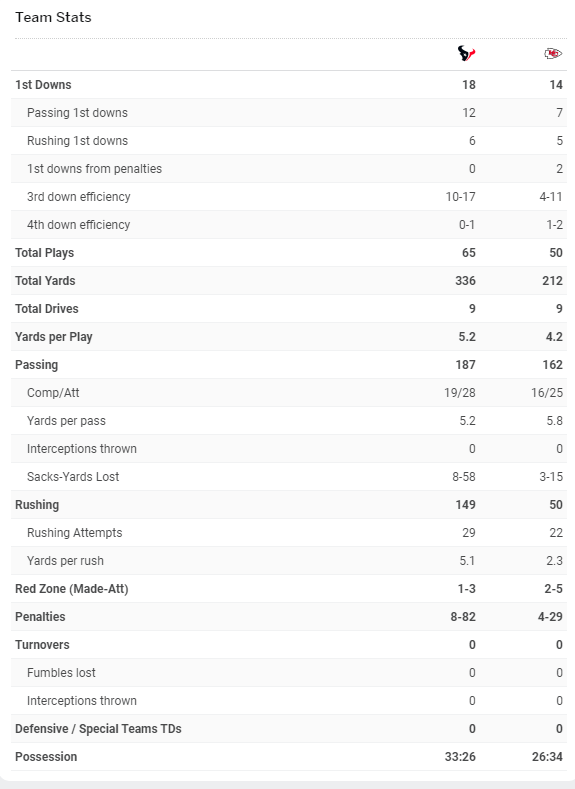Click the Turnovers row label
The width and height of the screenshot is (575, 789).
click(42, 645)
